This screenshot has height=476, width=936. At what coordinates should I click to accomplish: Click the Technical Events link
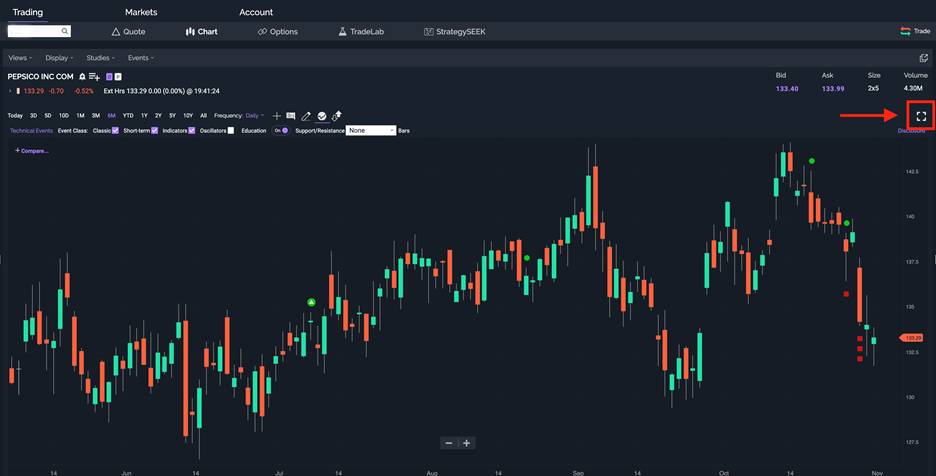[31, 130]
